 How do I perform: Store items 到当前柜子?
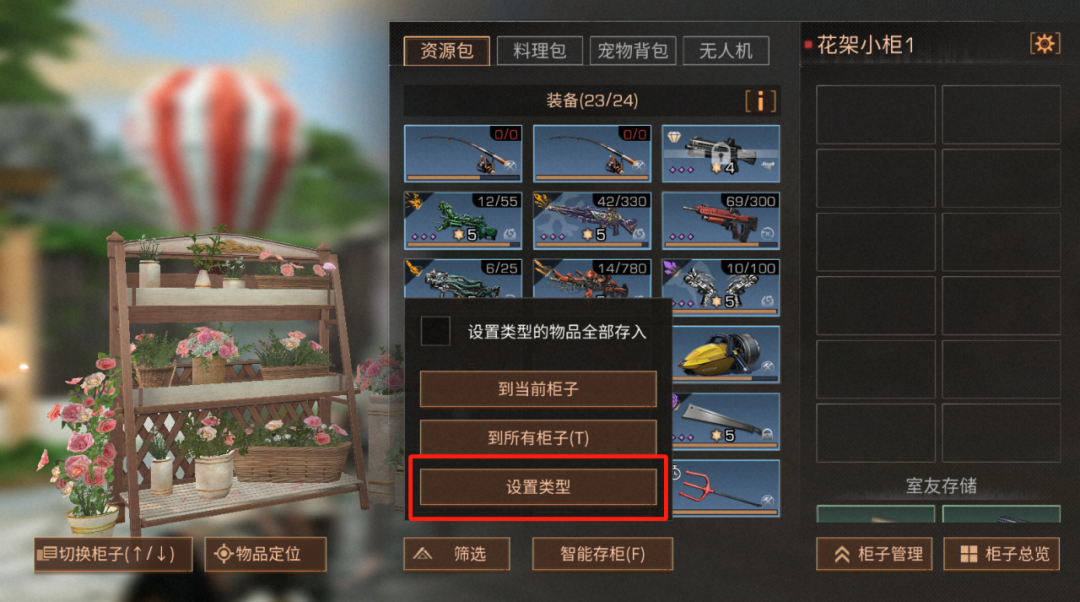[538, 389]
